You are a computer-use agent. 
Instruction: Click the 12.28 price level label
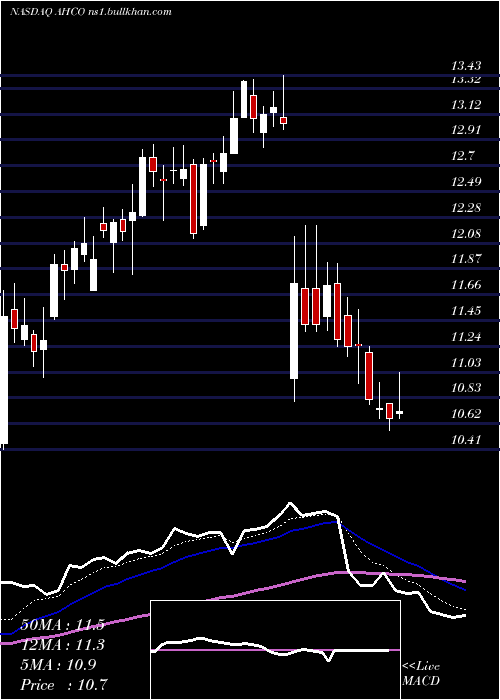pyautogui.click(x=466, y=208)
